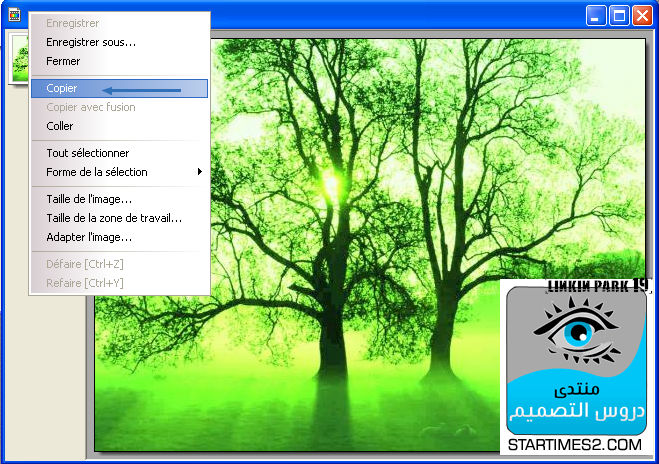
Task: Click the Copier avec fusion entry
Action: point(91,107)
